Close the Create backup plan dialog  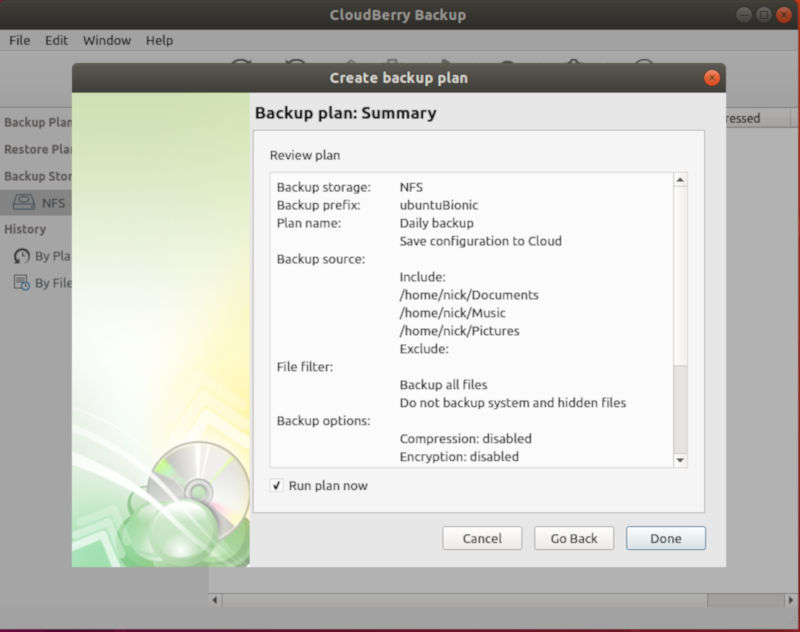[x=712, y=78]
